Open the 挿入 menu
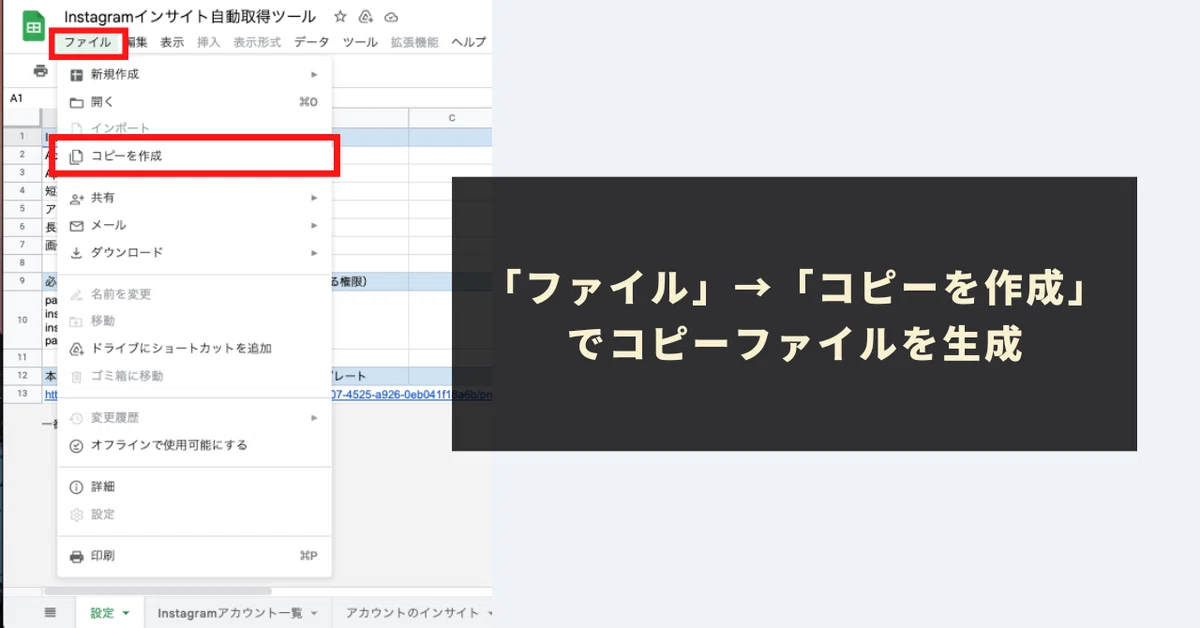The image size is (1200, 628). pyautogui.click(x=209, y=42)
